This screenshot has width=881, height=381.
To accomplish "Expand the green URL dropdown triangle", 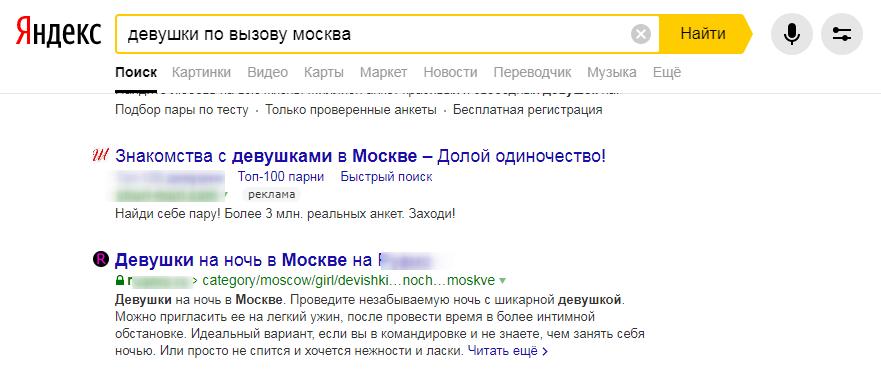I will [502, 280].
